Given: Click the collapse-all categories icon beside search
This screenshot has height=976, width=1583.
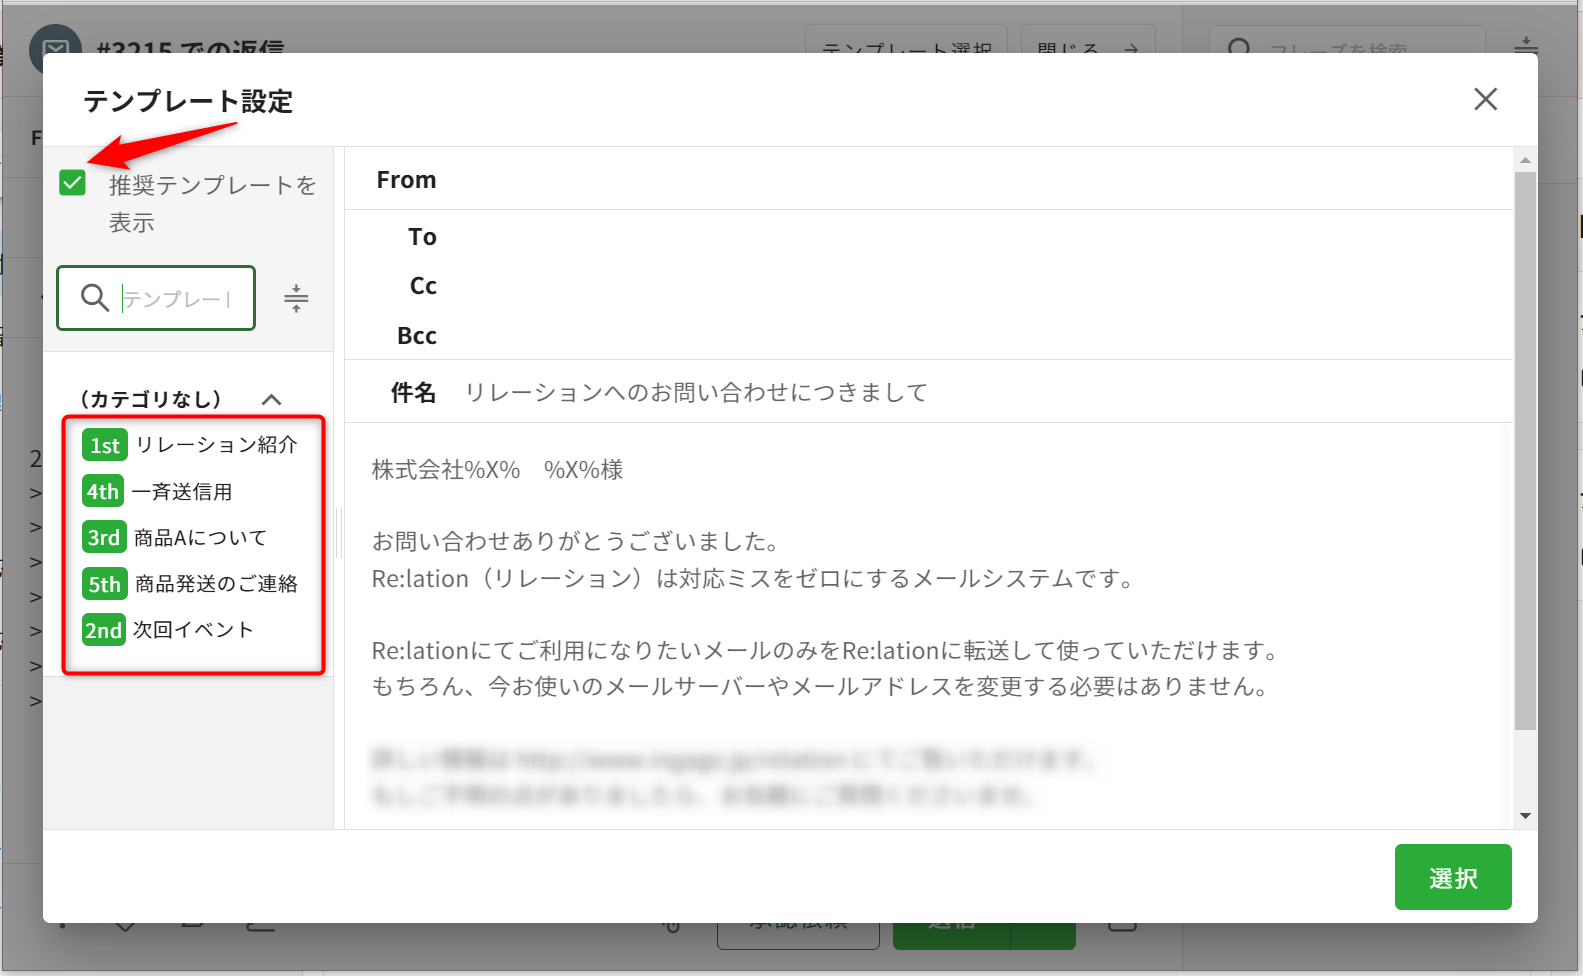Looking at the screenshot, I should (x=296, y=298).
